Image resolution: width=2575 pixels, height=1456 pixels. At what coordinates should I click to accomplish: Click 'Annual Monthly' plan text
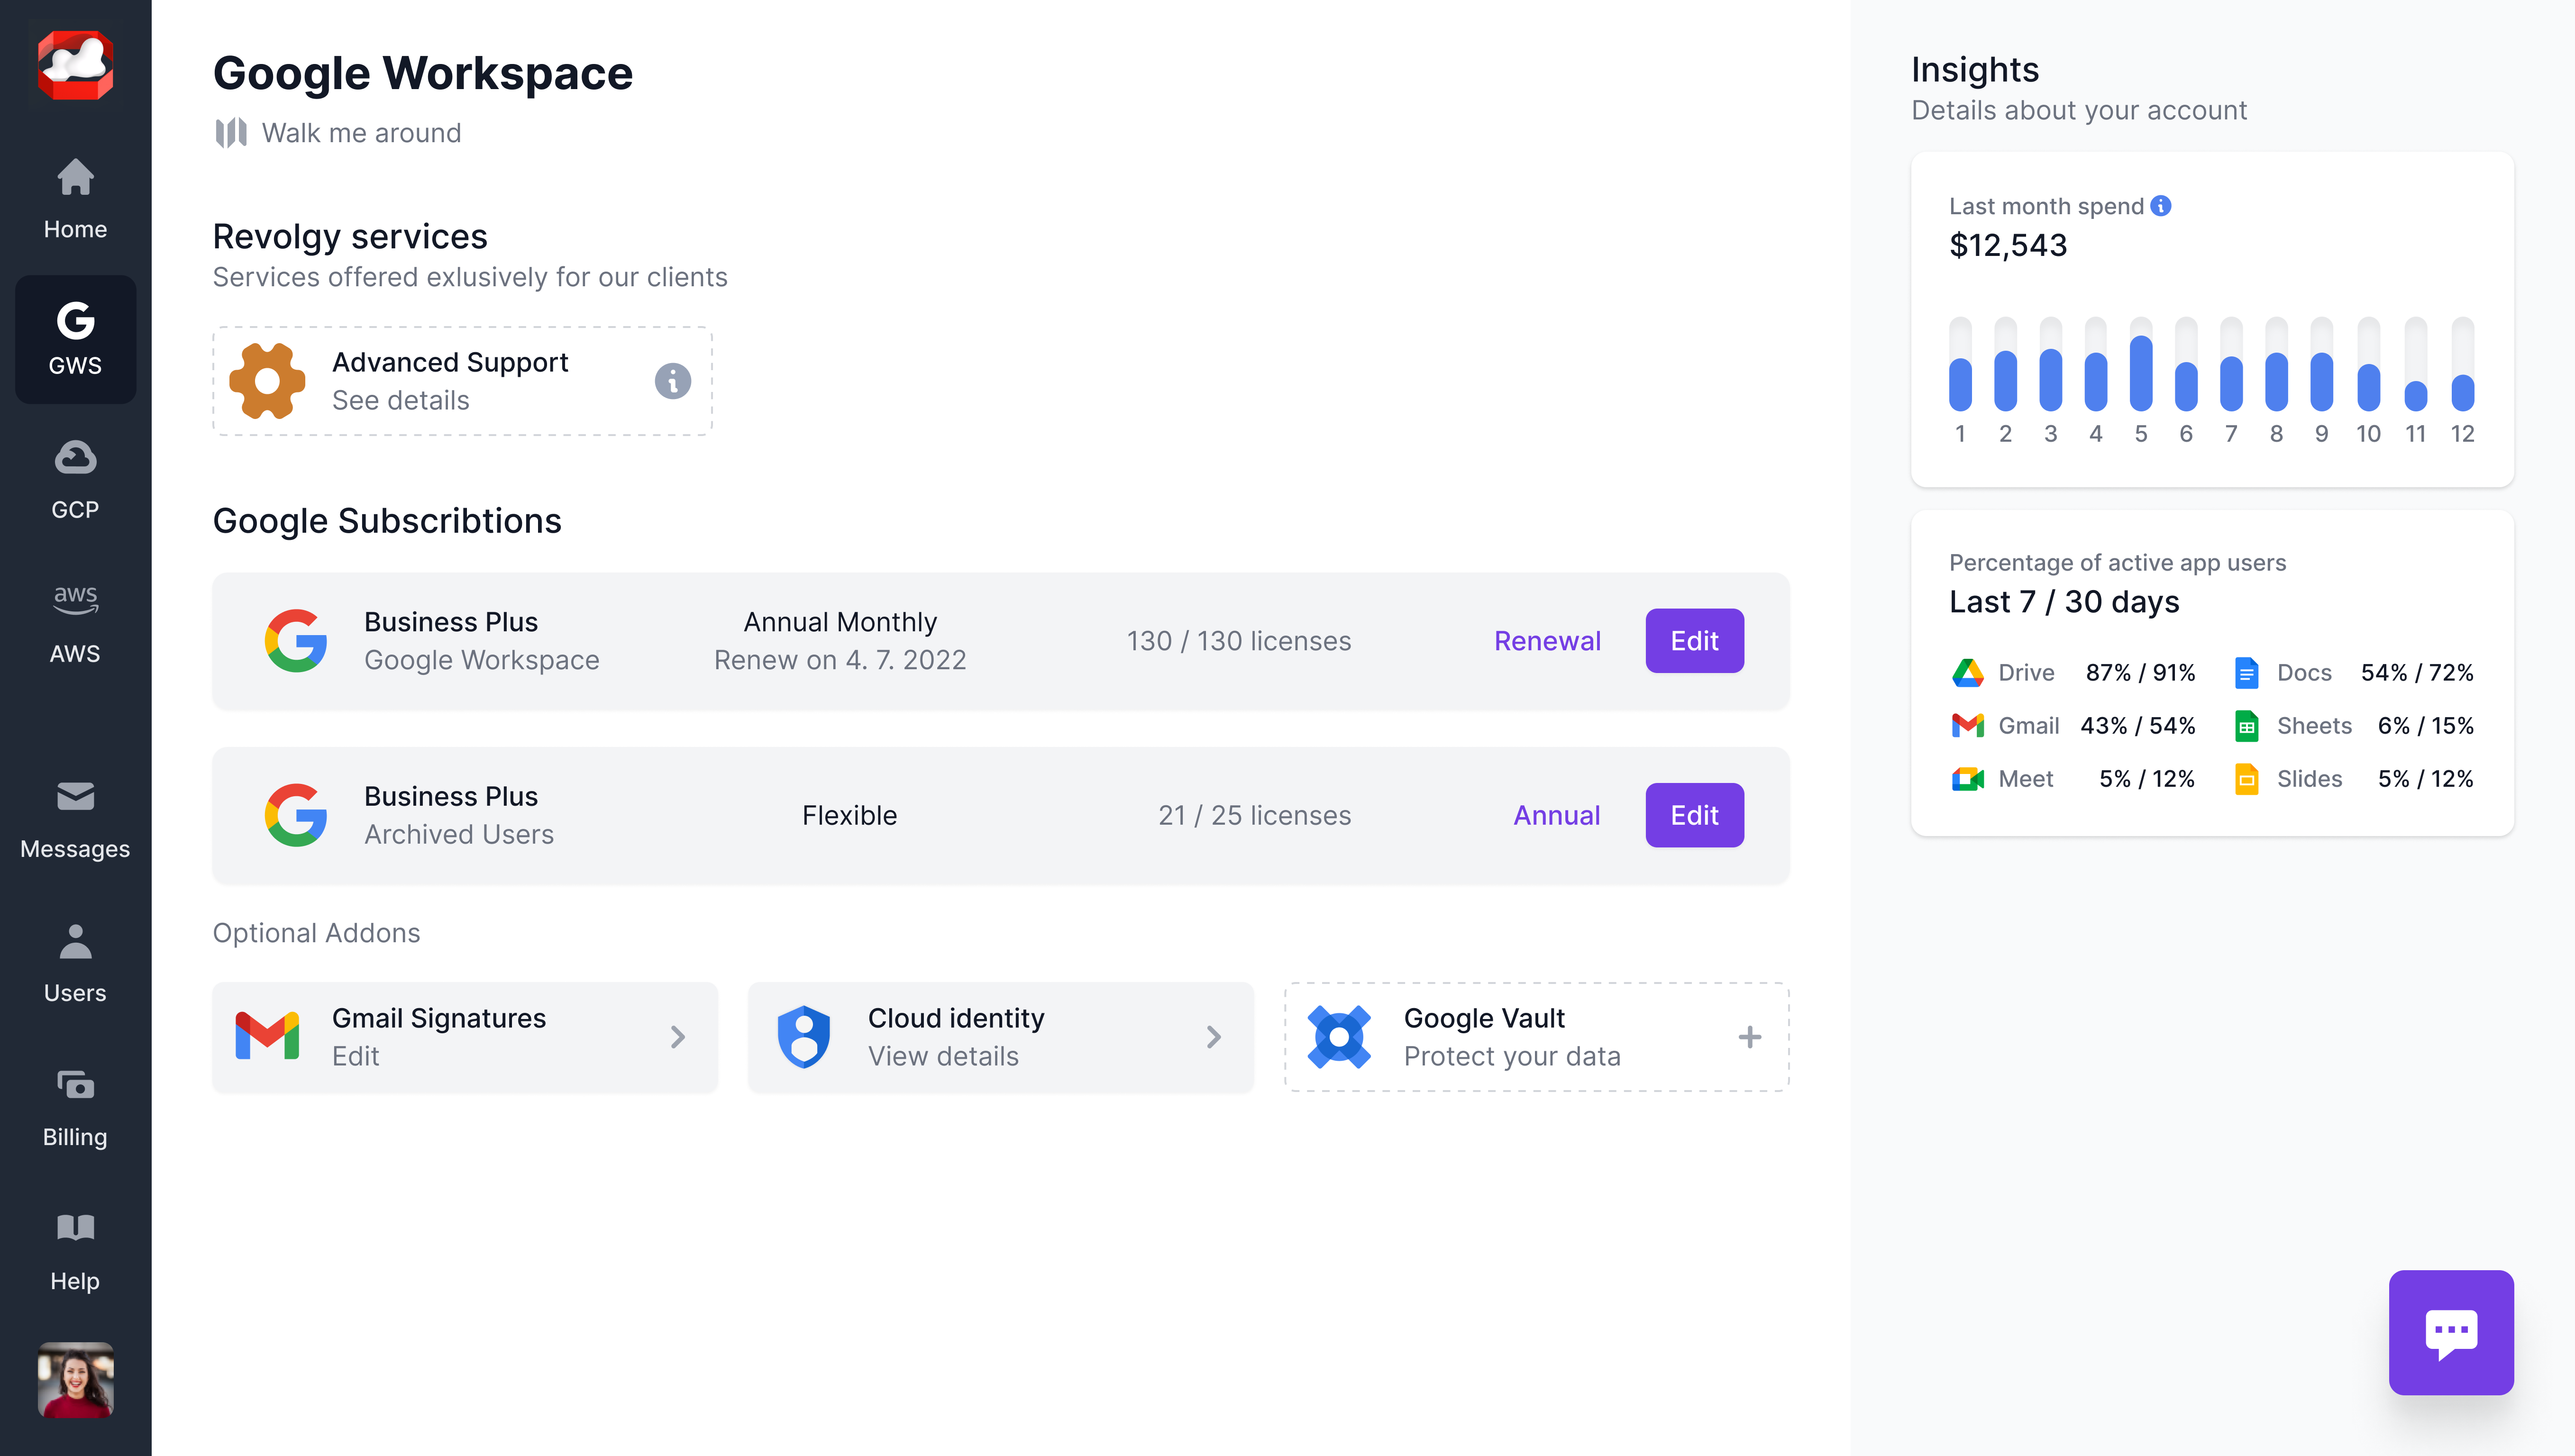coord(840,622)
